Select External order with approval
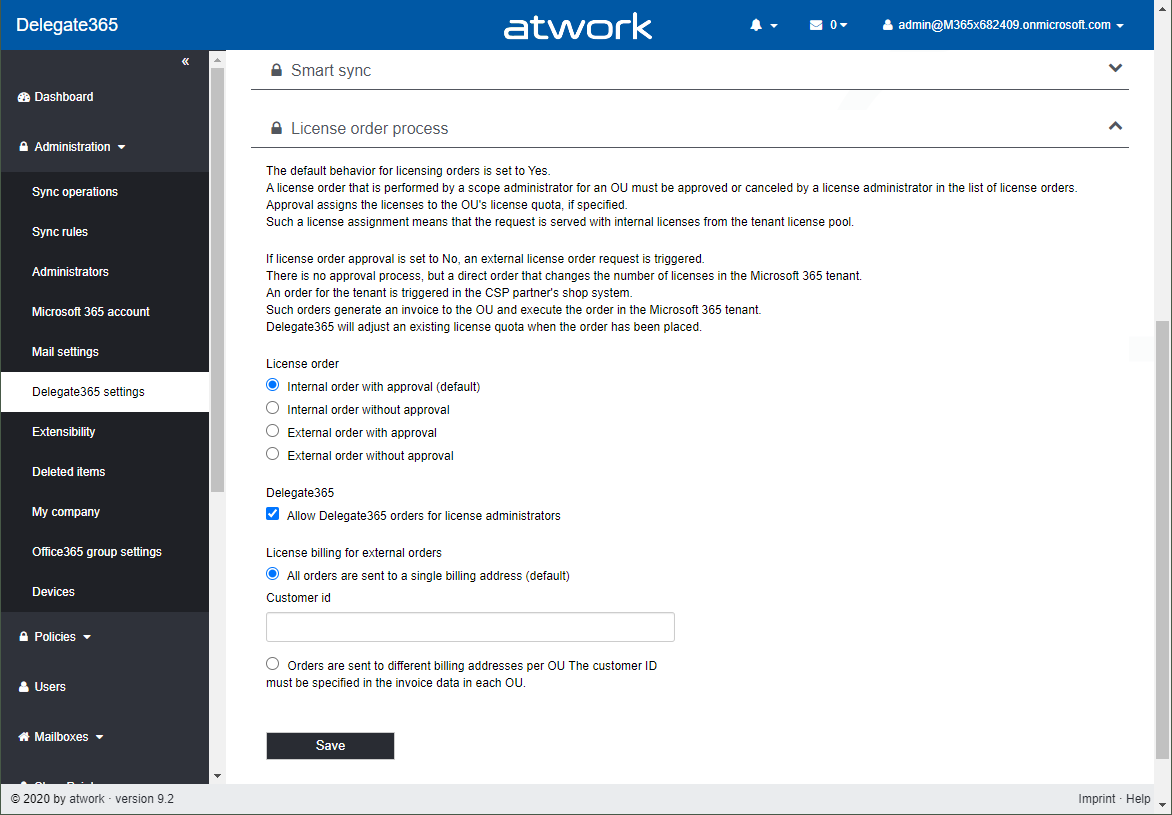Viewport: 1172px width, 815px height. click(273, 431)
